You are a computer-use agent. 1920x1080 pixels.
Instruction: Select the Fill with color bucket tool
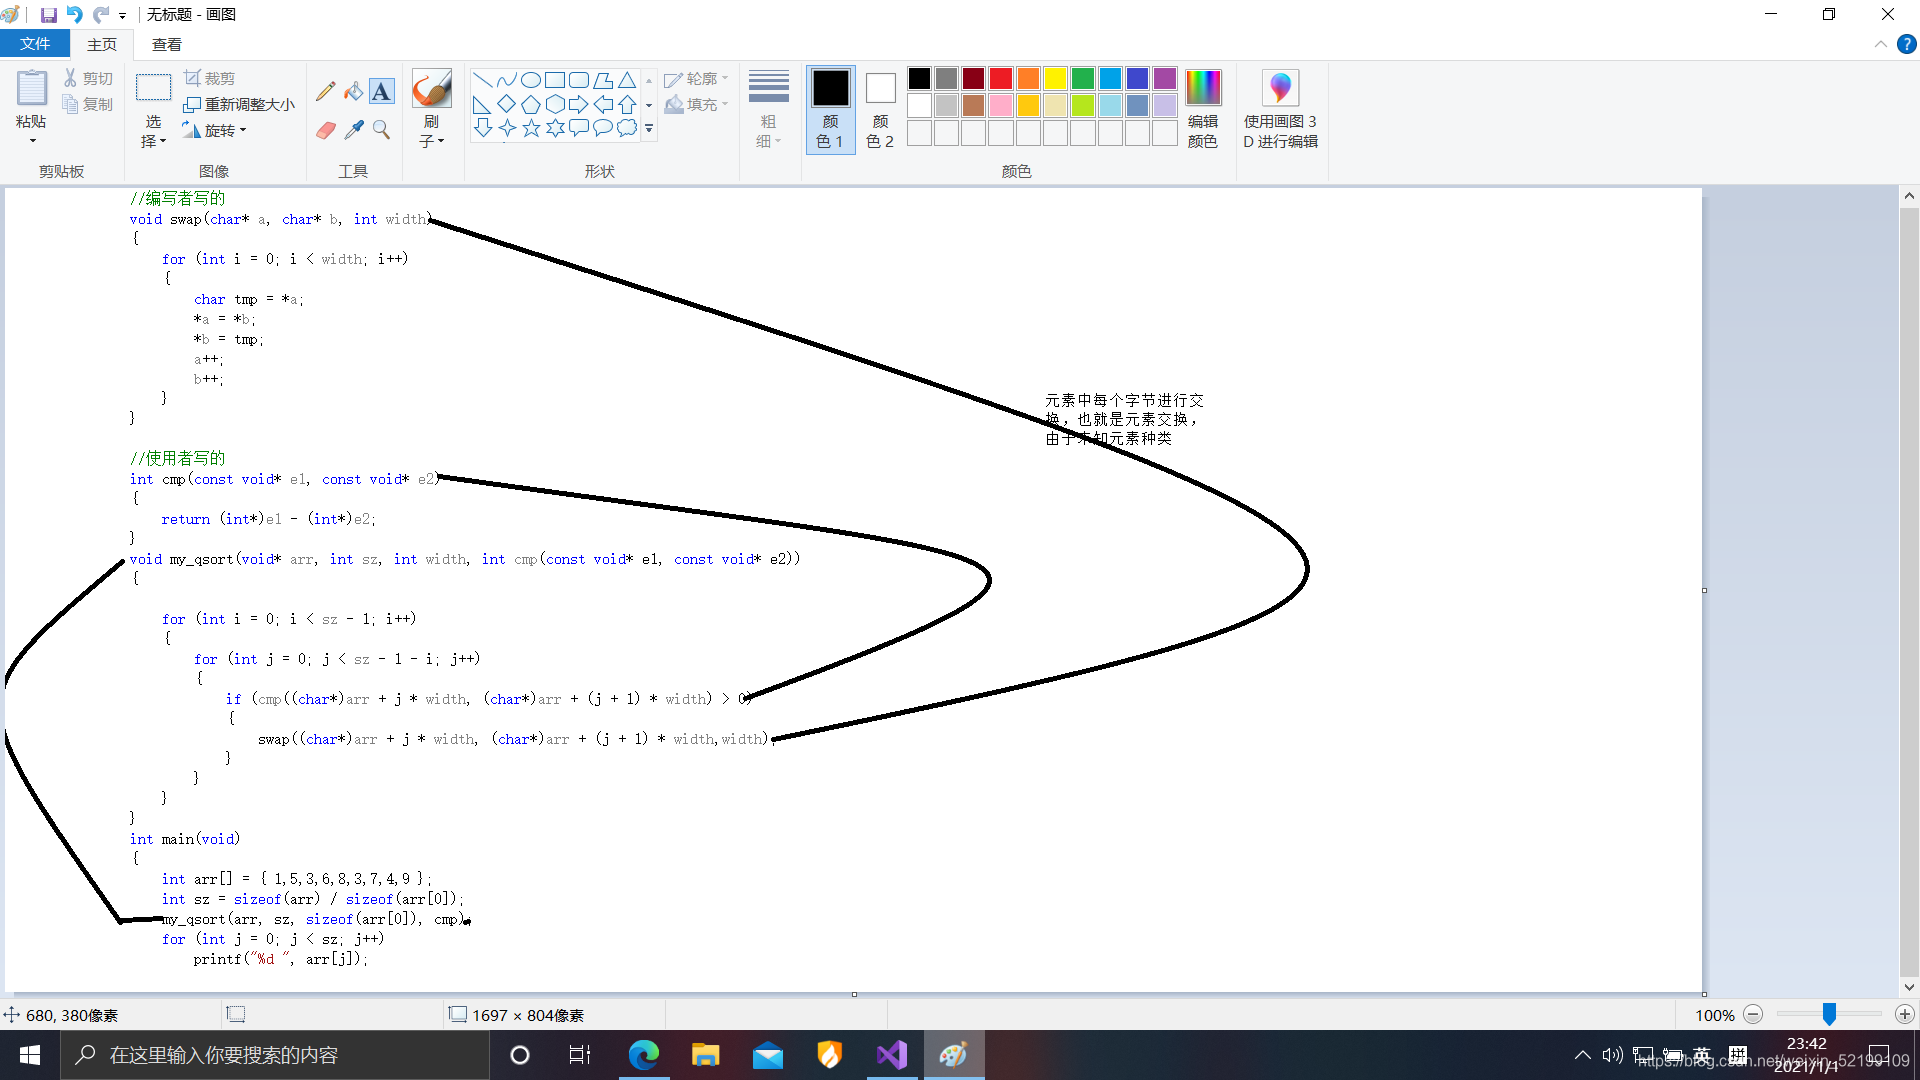[x=353, y=91]
